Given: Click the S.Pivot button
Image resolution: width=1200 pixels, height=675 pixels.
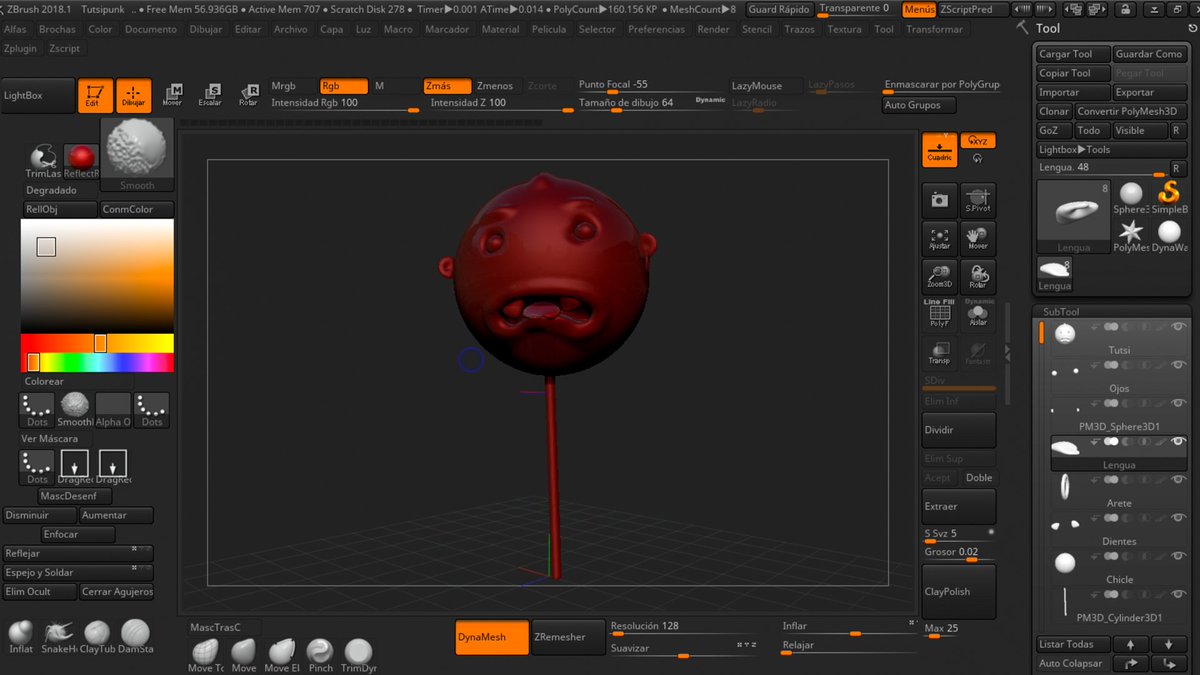Looking at the screenshot, I should click(x=978, y=200).
